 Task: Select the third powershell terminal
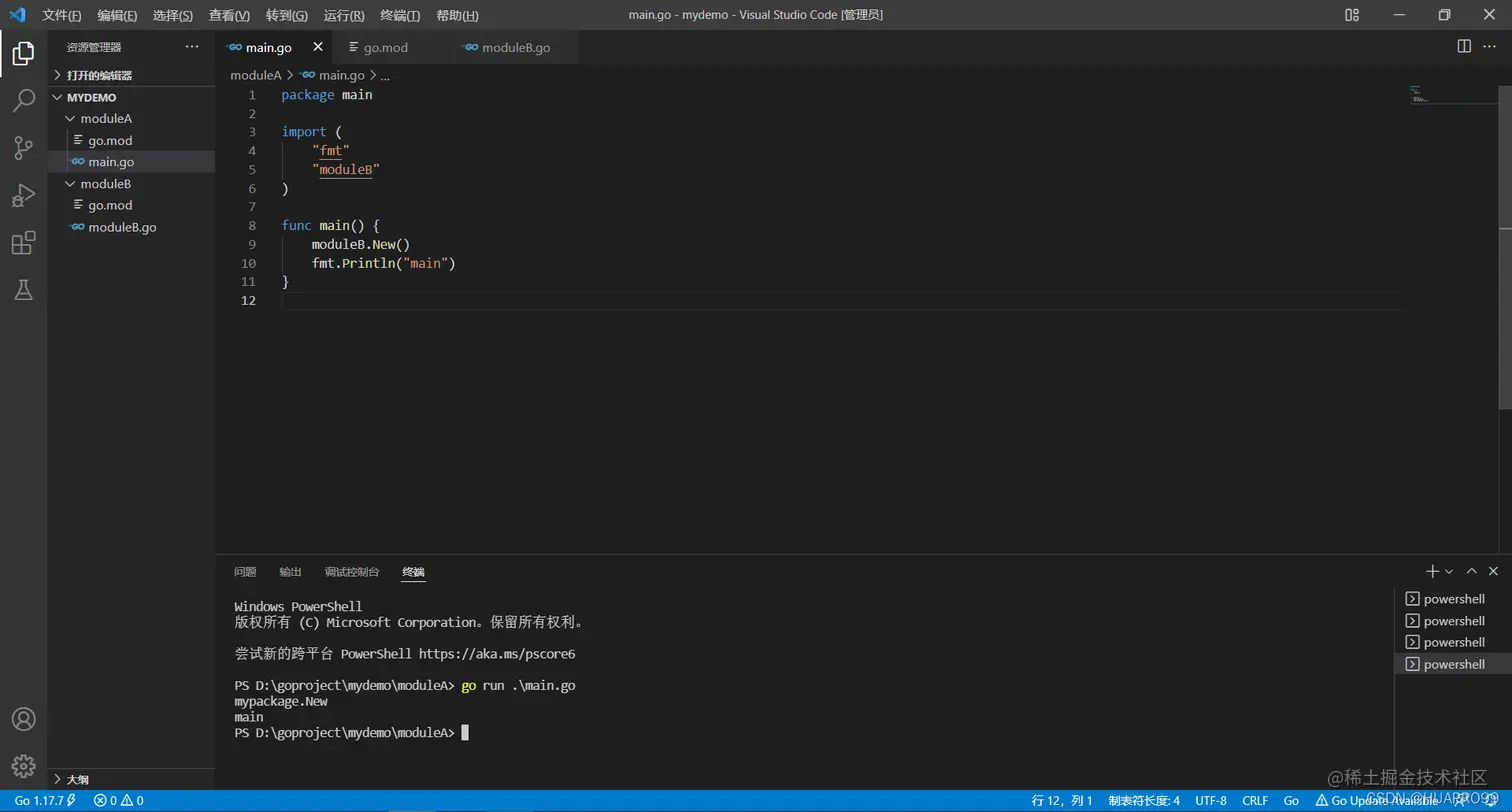(1453, 642)
